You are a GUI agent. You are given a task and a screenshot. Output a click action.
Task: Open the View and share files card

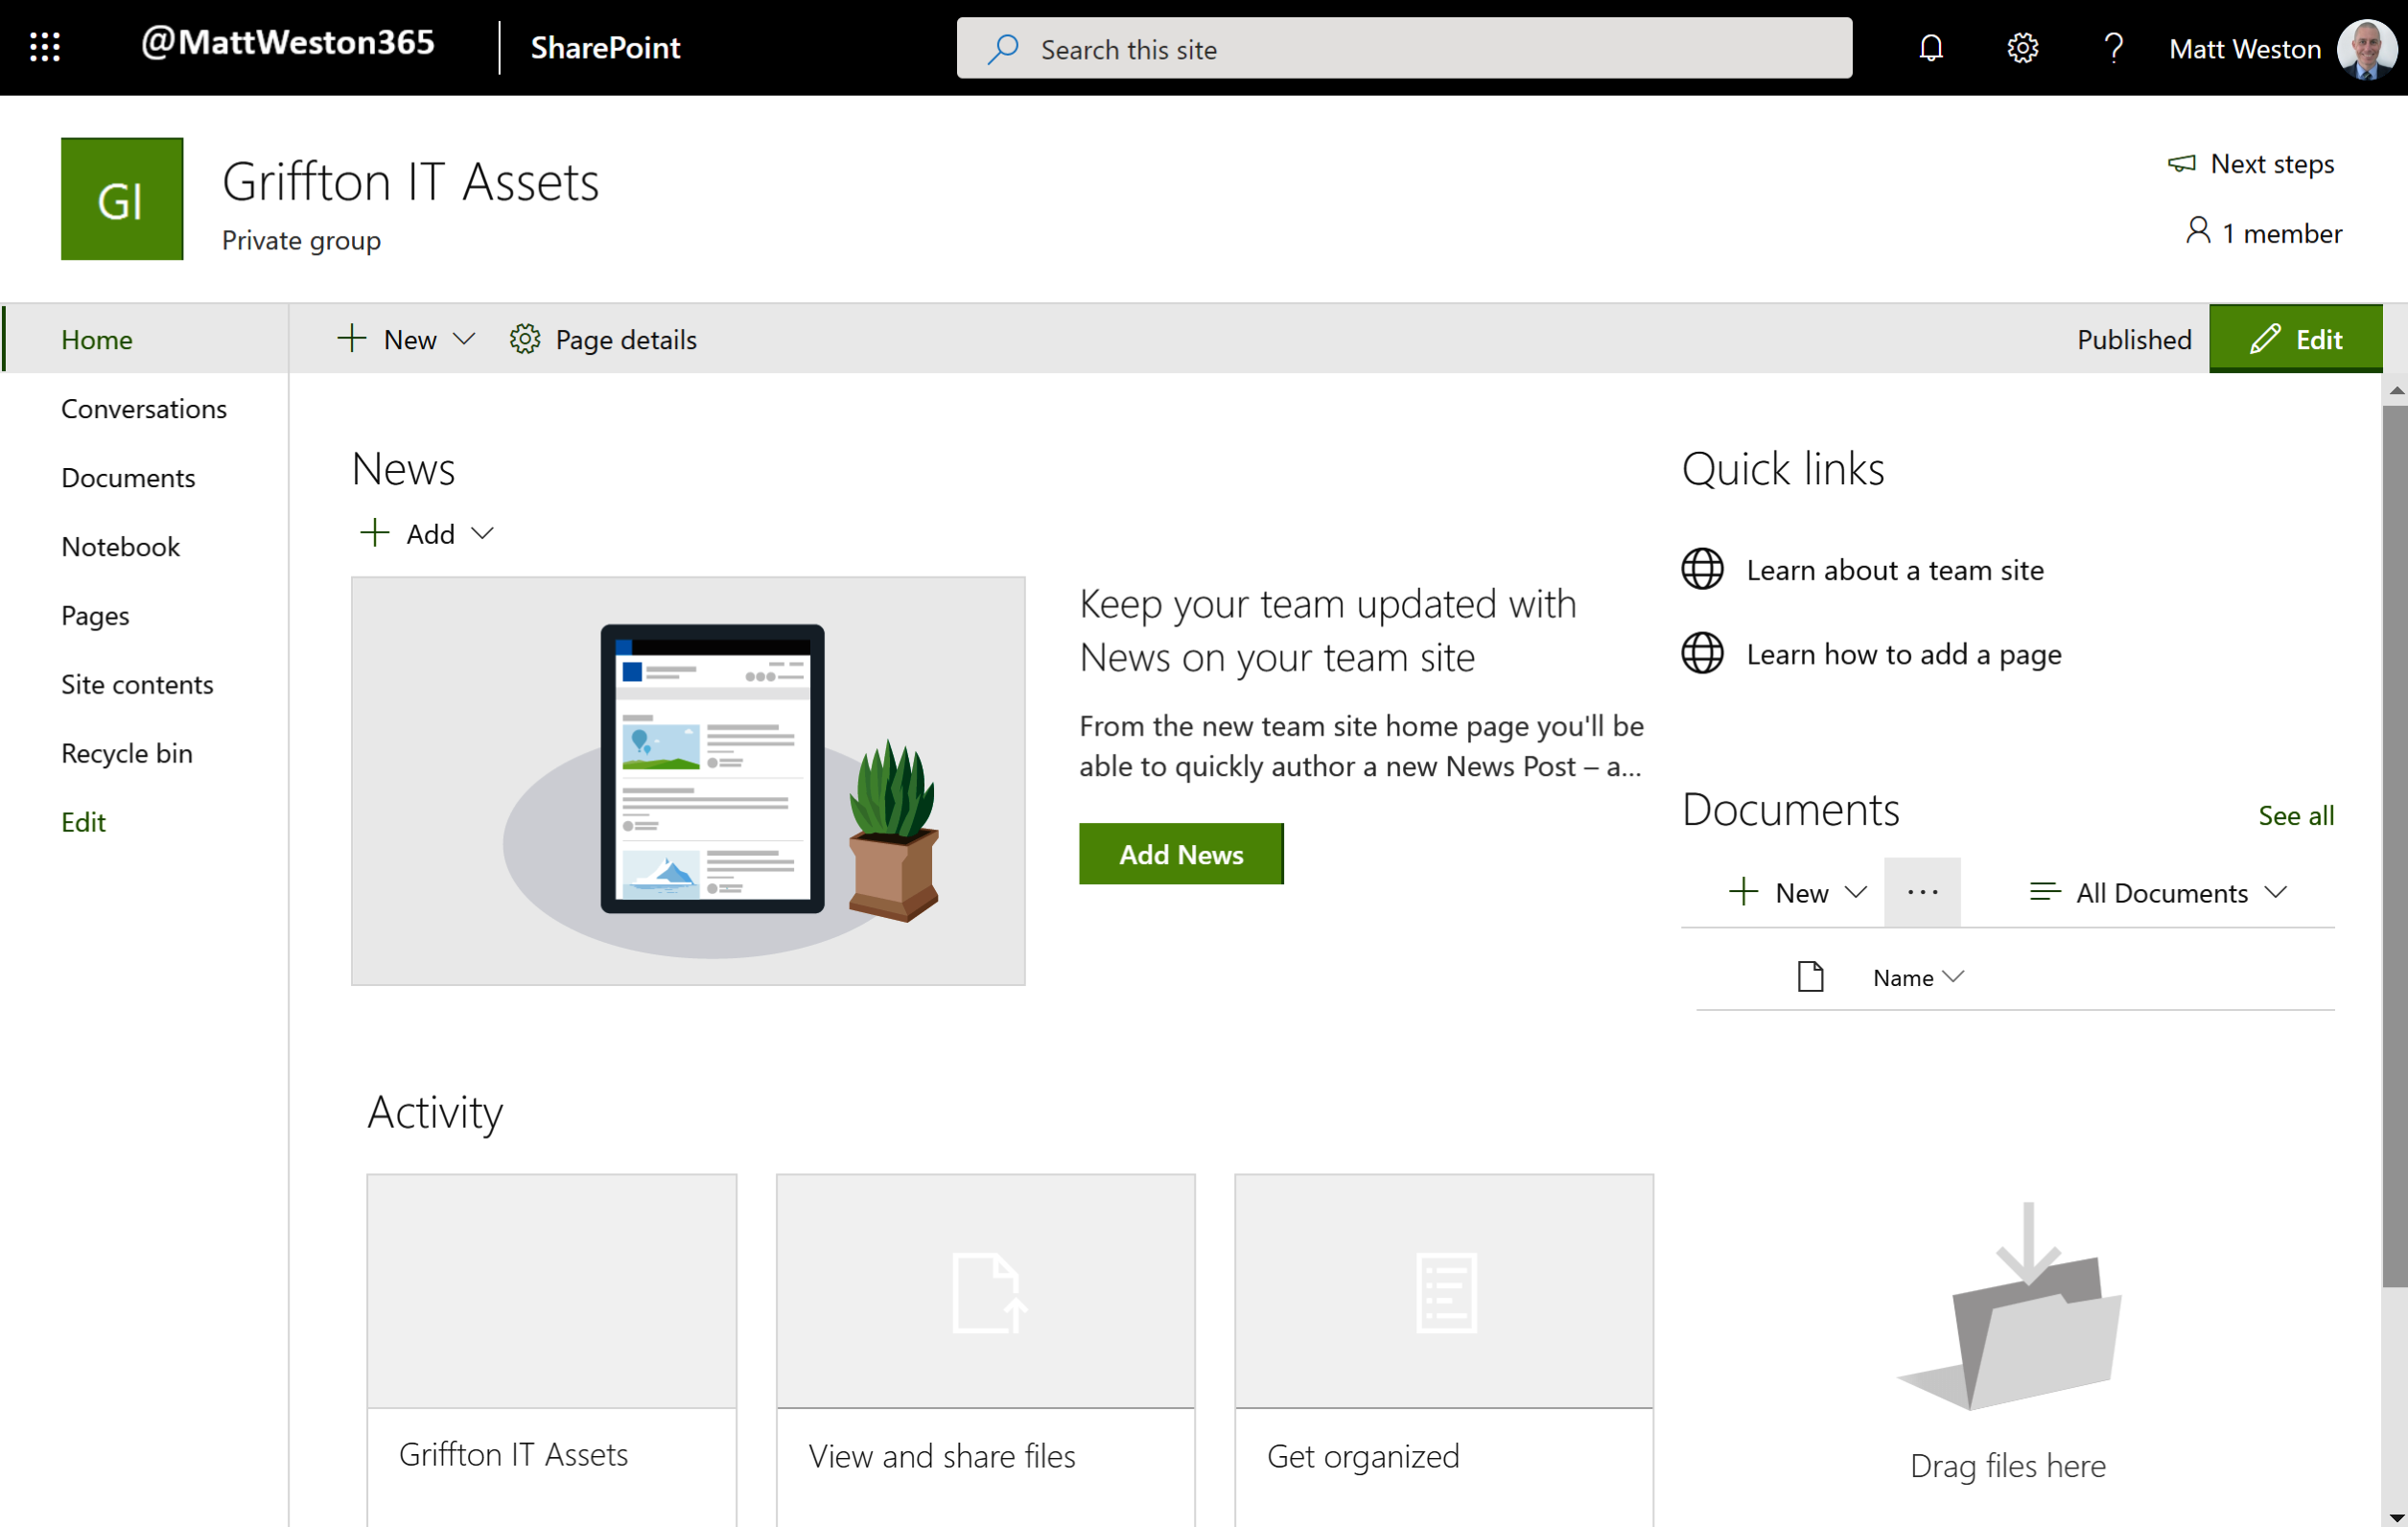(985, 1350)
